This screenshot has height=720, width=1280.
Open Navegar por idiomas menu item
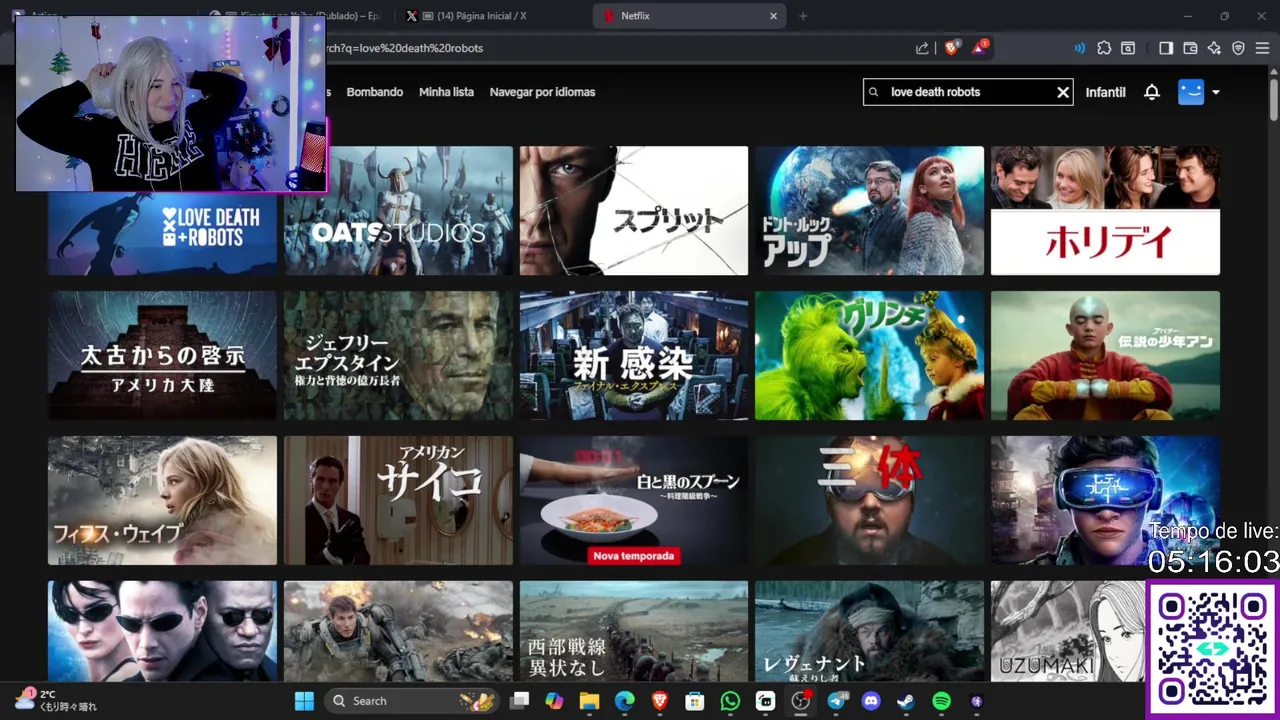tap(542, 92)
